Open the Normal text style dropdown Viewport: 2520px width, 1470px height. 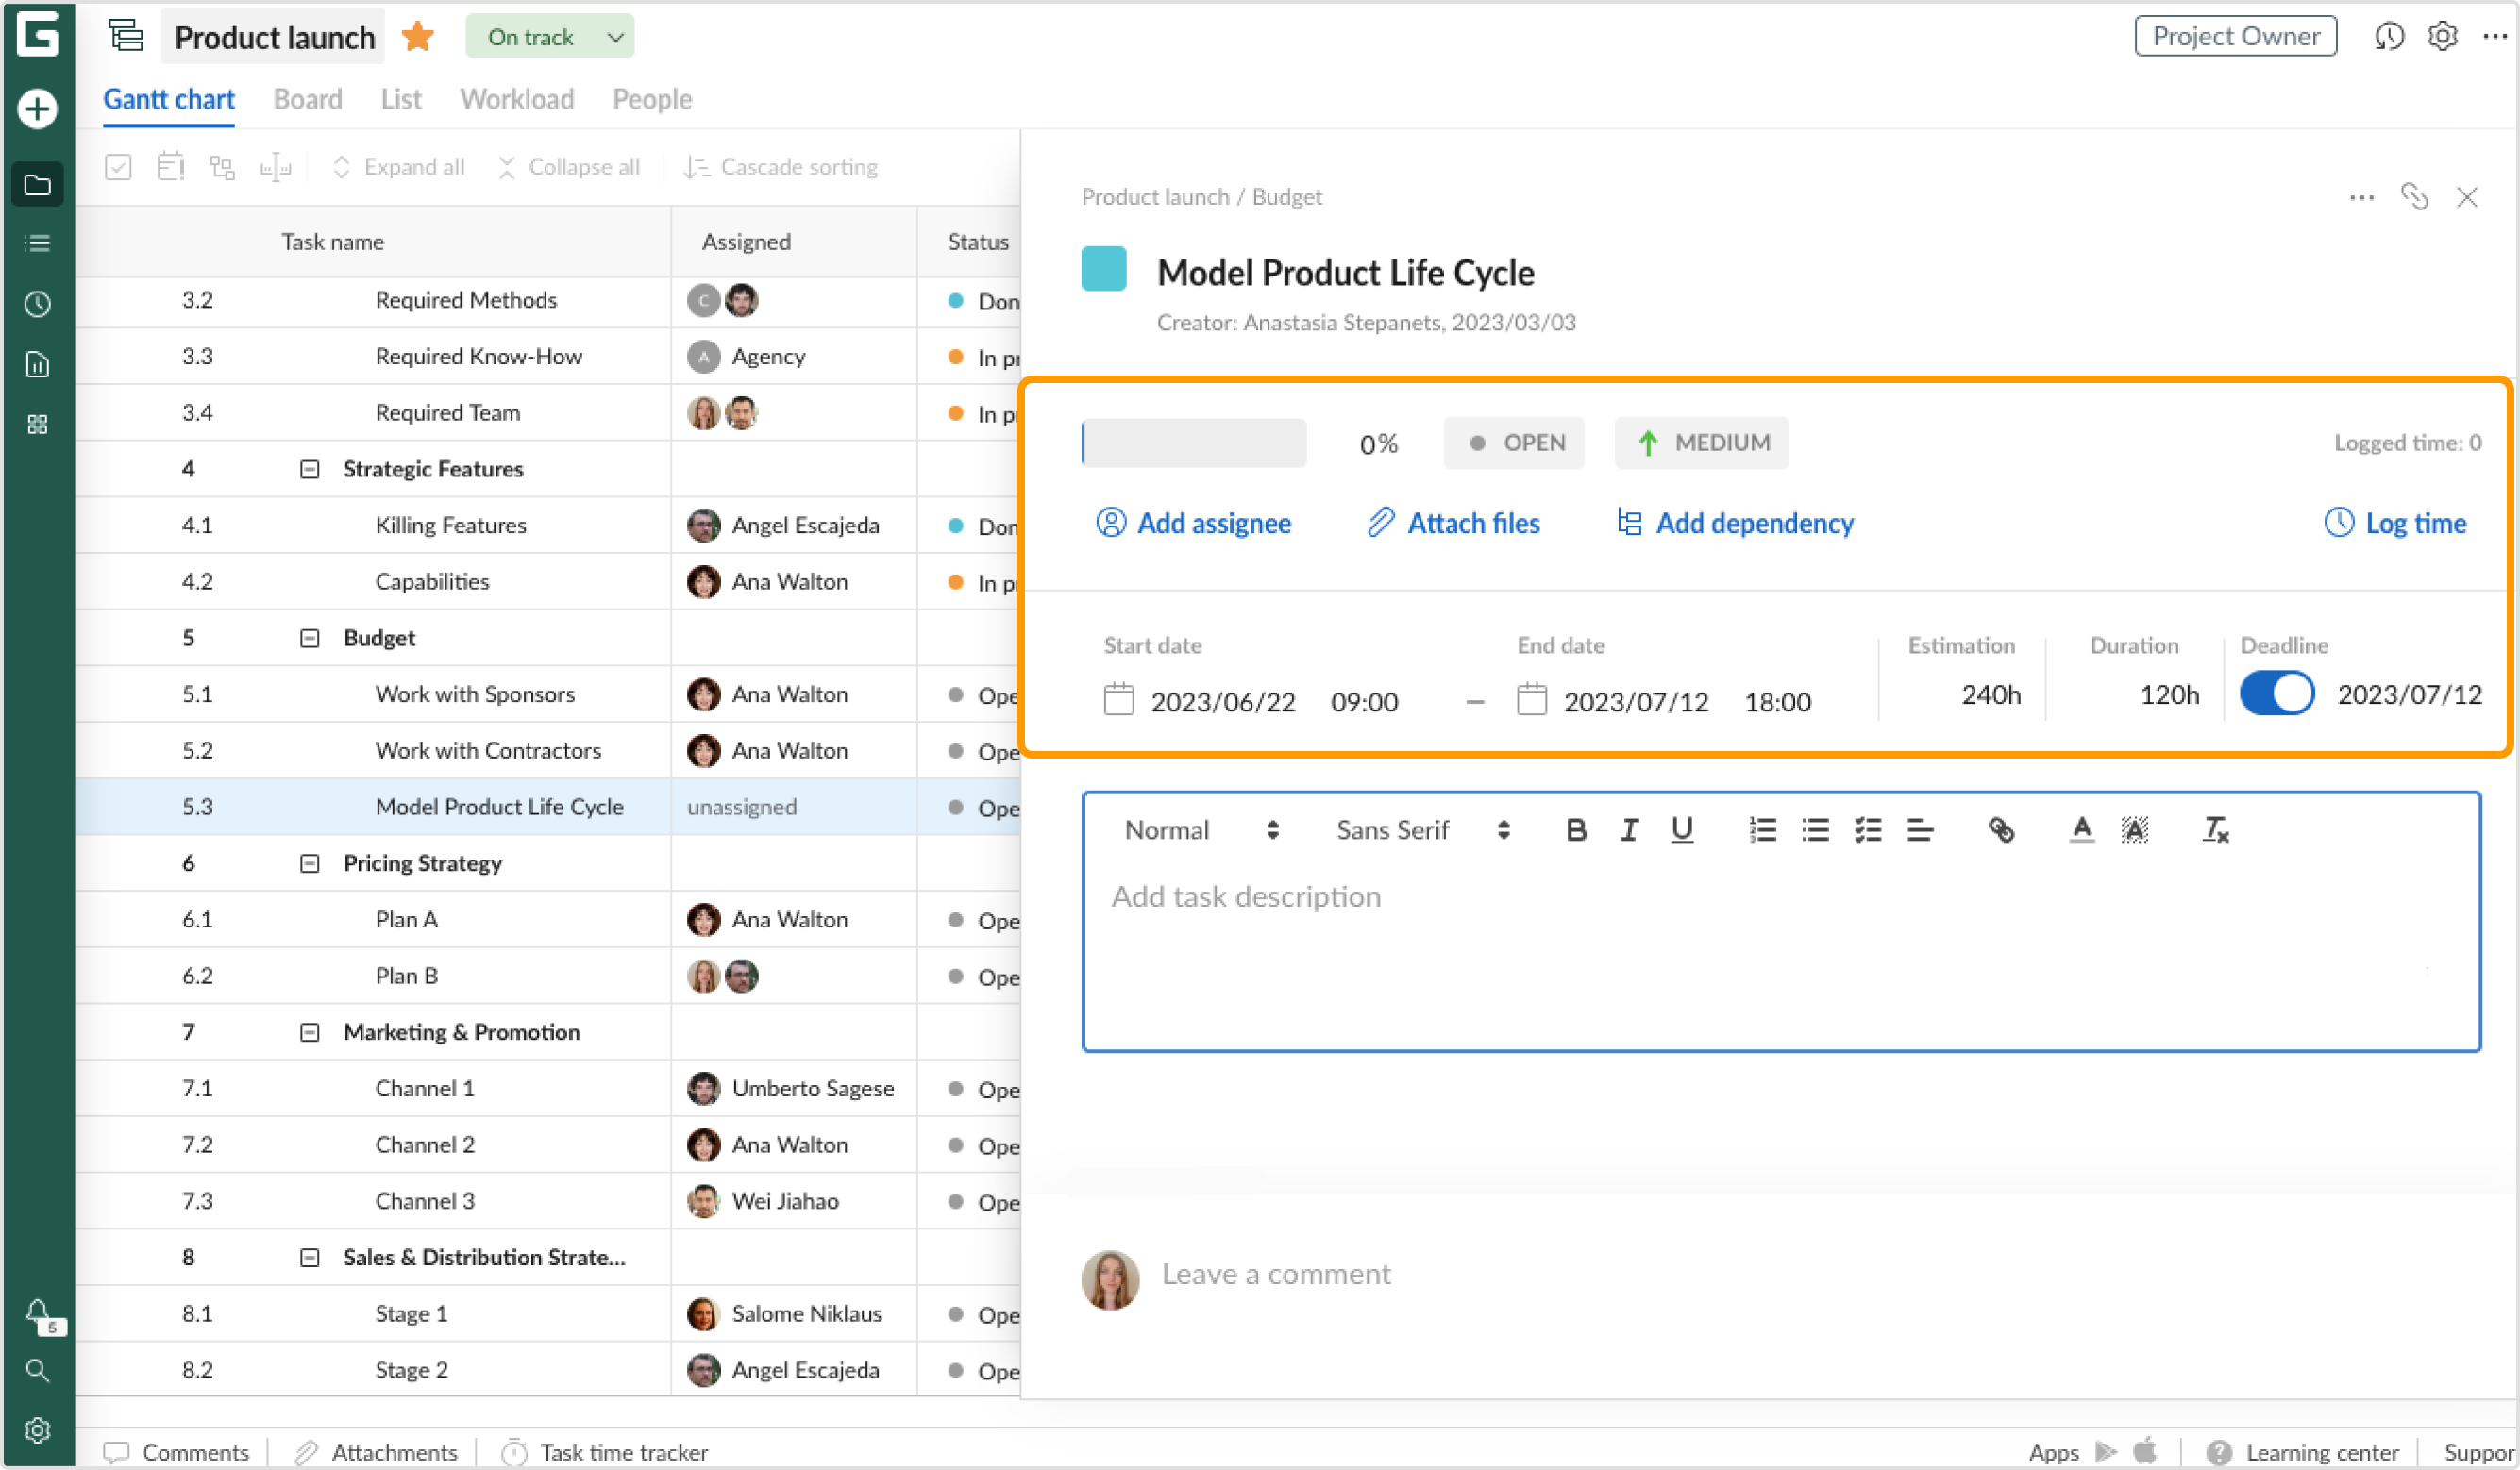point(1200,830)
